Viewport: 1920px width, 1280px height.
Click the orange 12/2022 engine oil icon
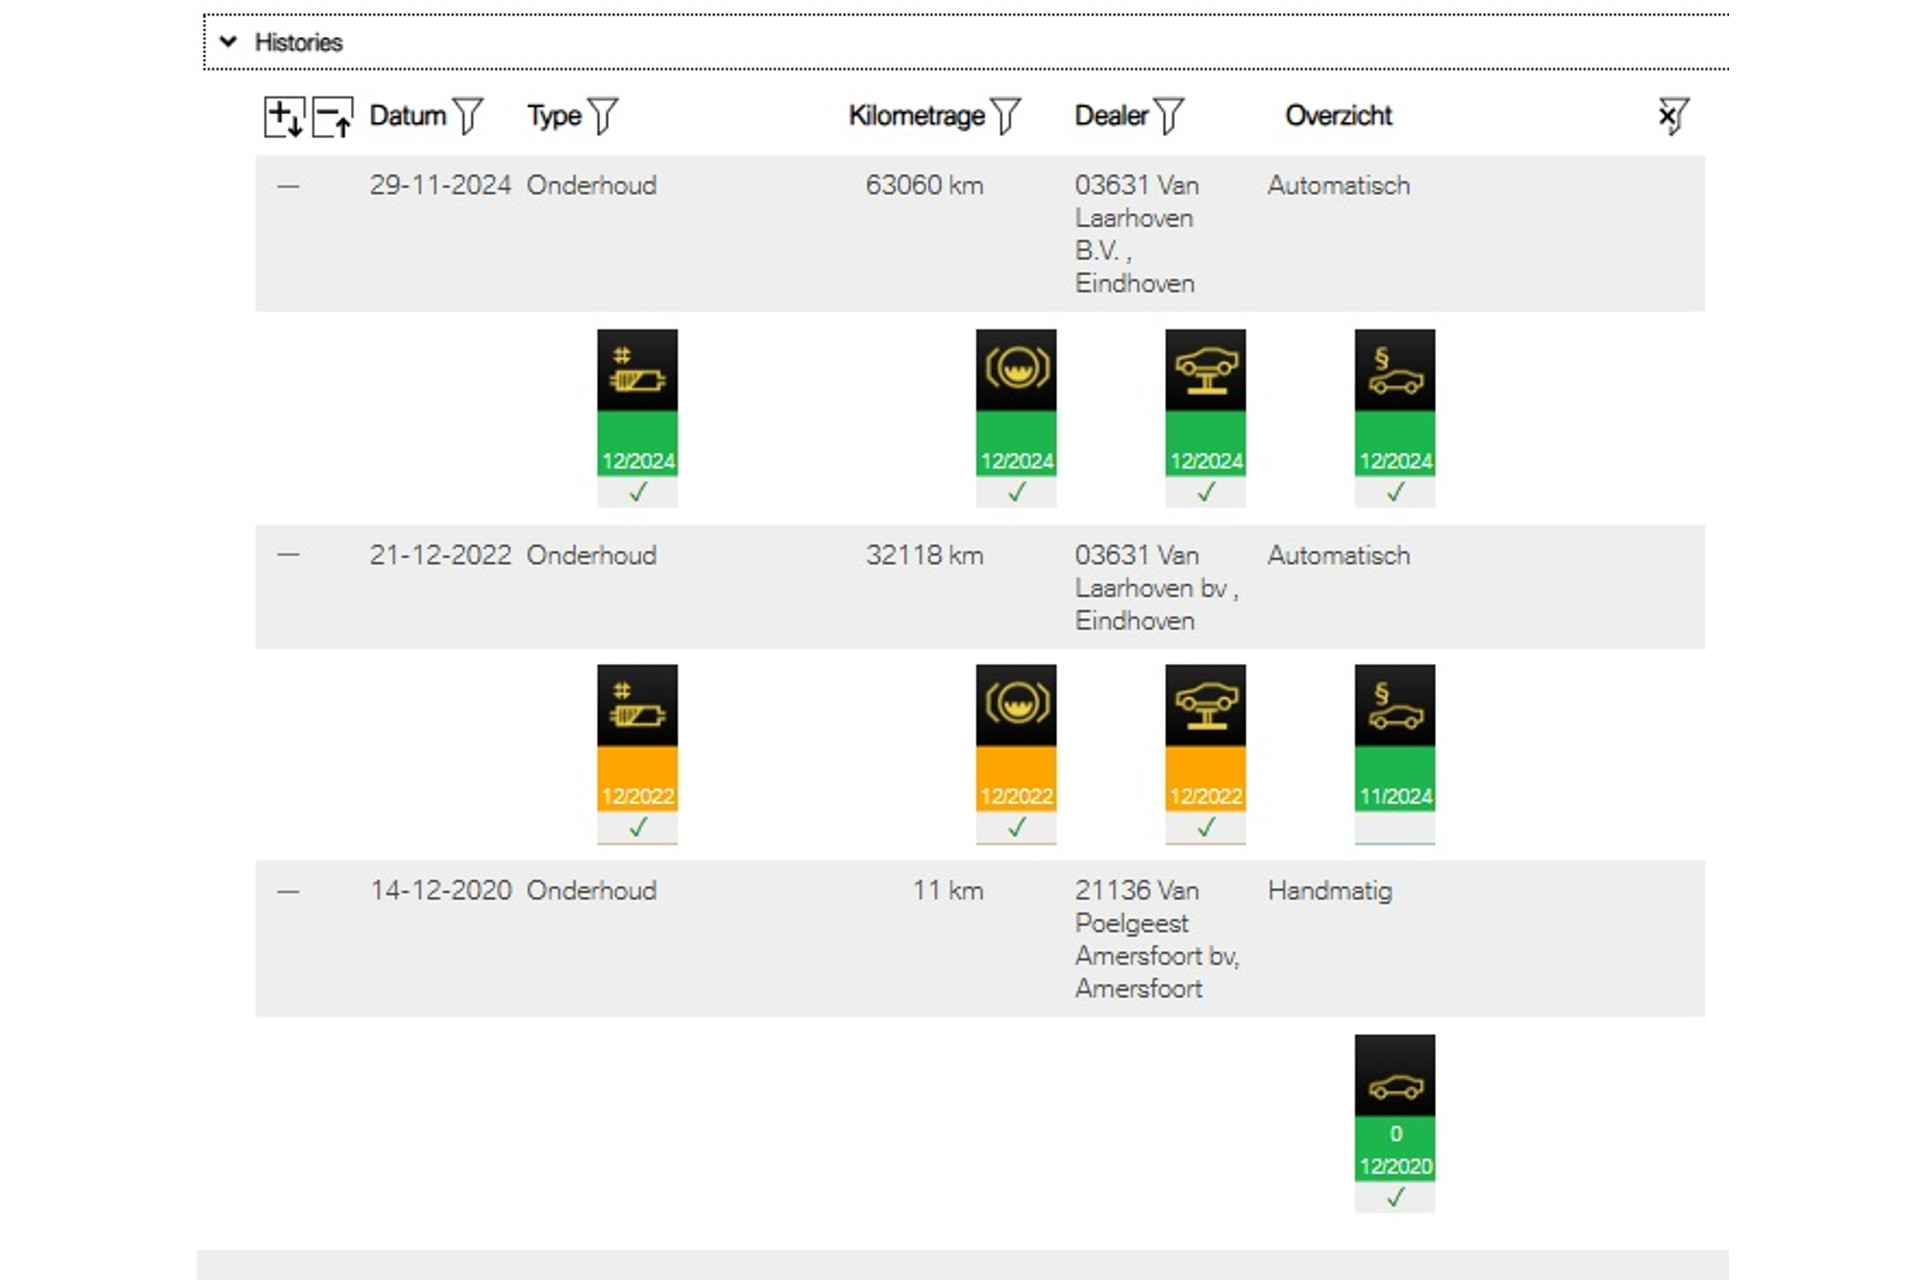click(637, 738)
